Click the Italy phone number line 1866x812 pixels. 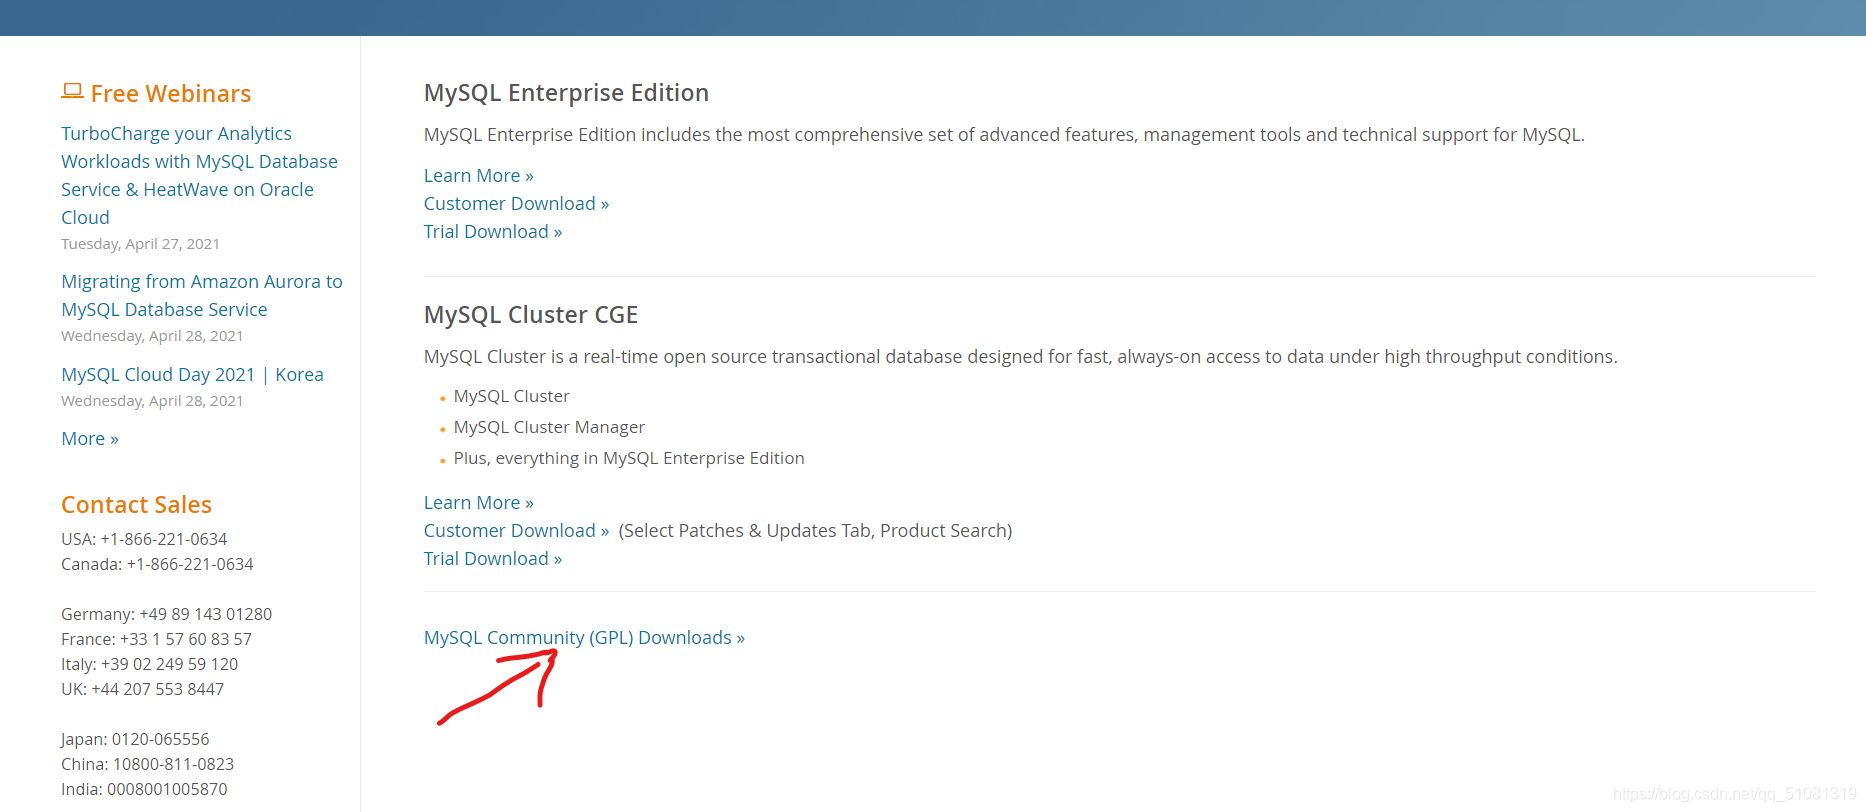149,664
